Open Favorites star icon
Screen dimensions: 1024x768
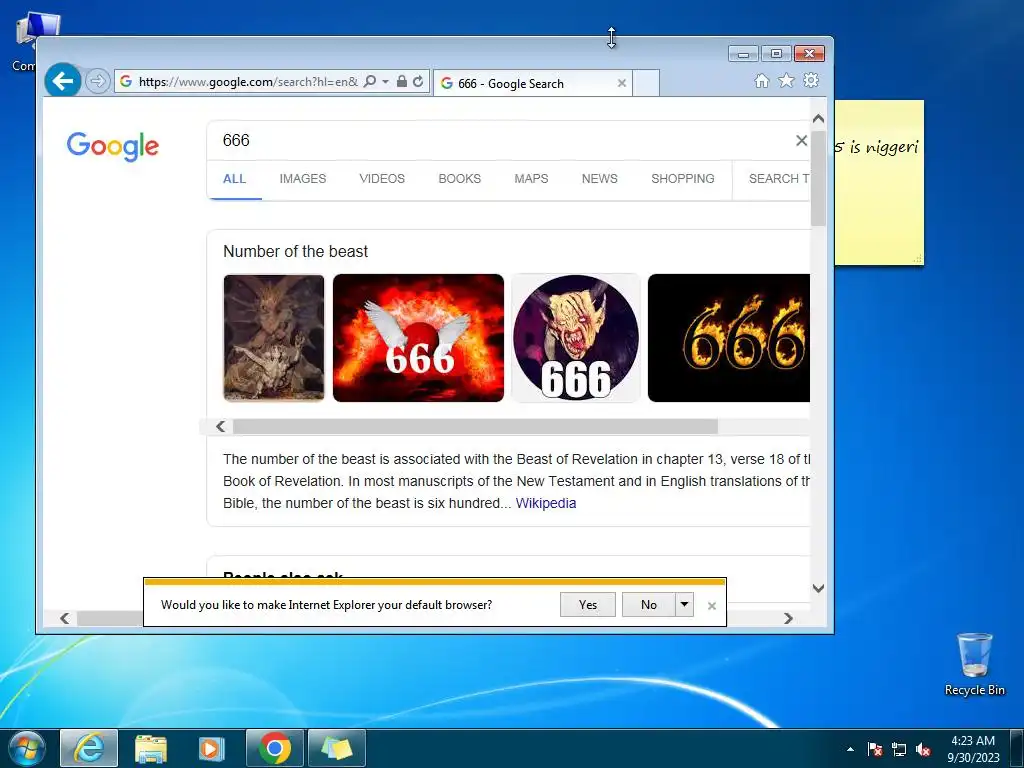786,80
